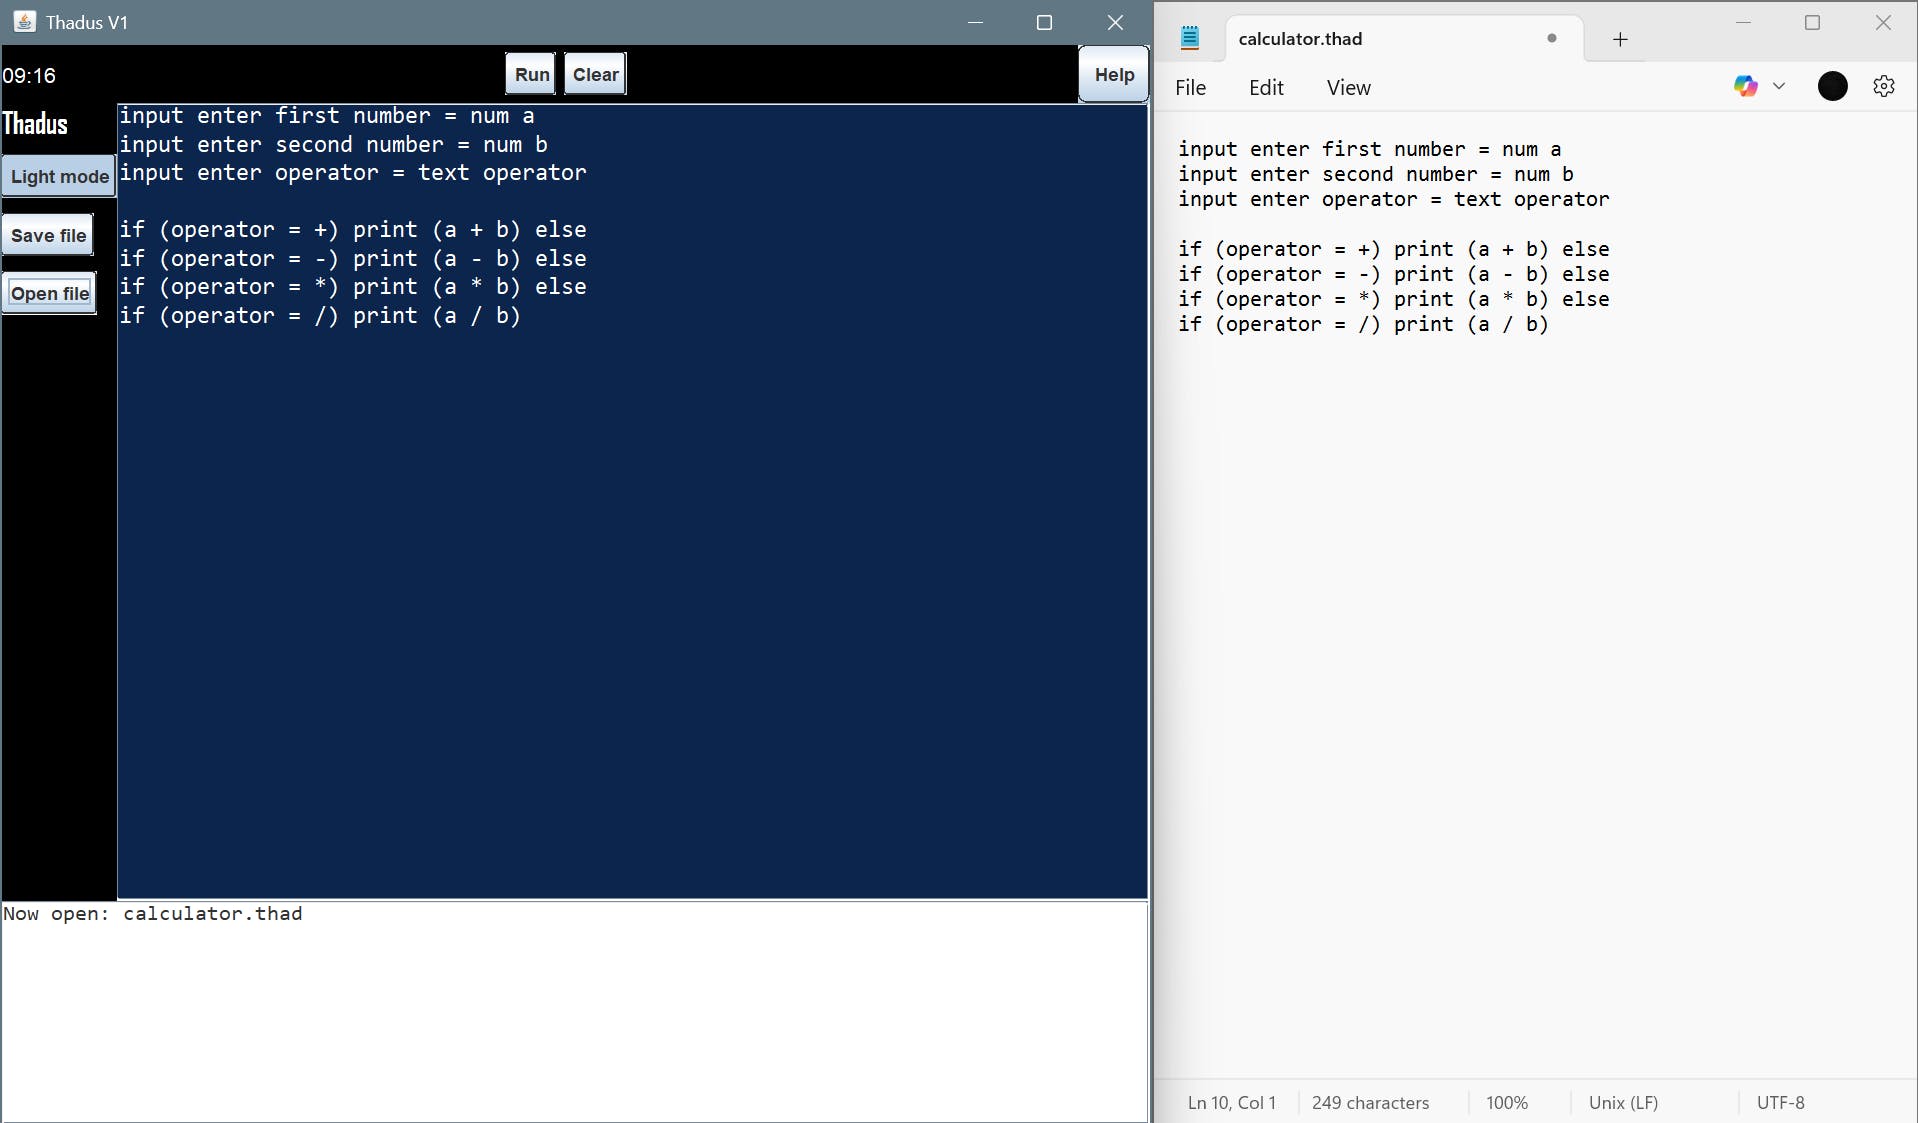Image resolution: width=1918 pixels, height=1123 pixels.
Task: Click the 'input enter first number' line in Thadus
Action: pyautogui.click(x=327, y=116)
